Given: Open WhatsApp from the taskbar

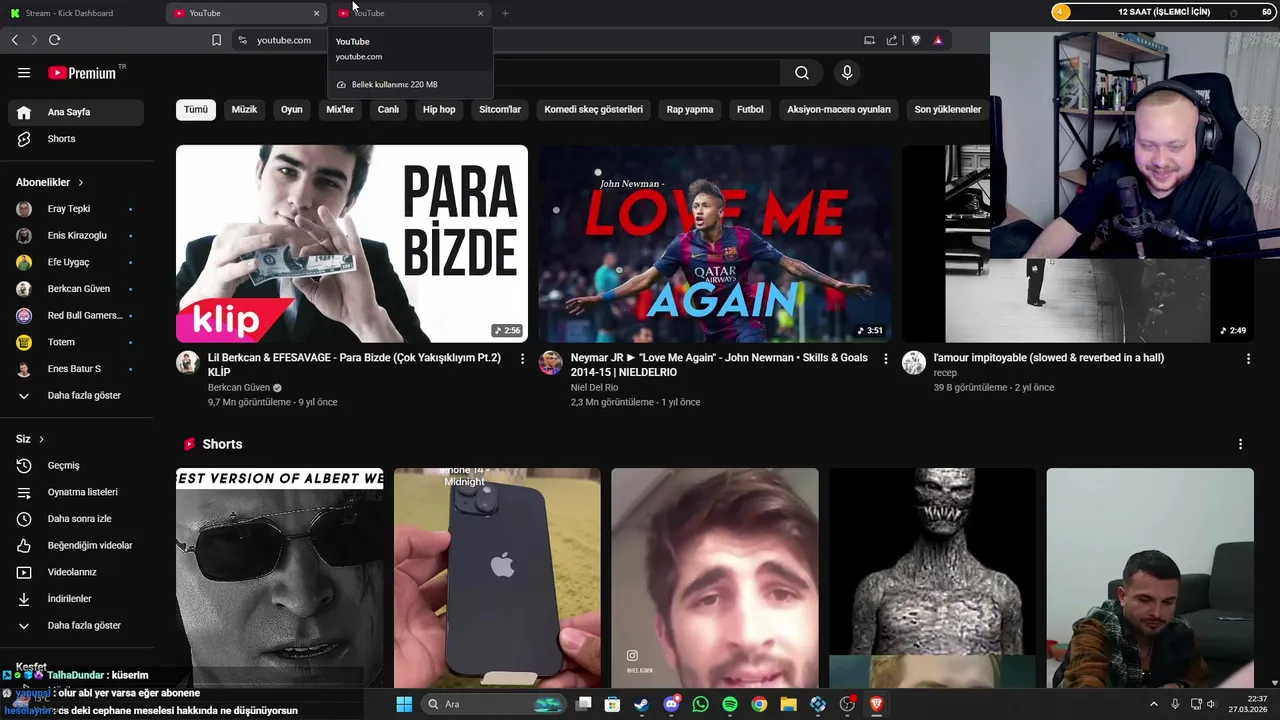Looking at the screenshot, I should (x=701, y=704).
